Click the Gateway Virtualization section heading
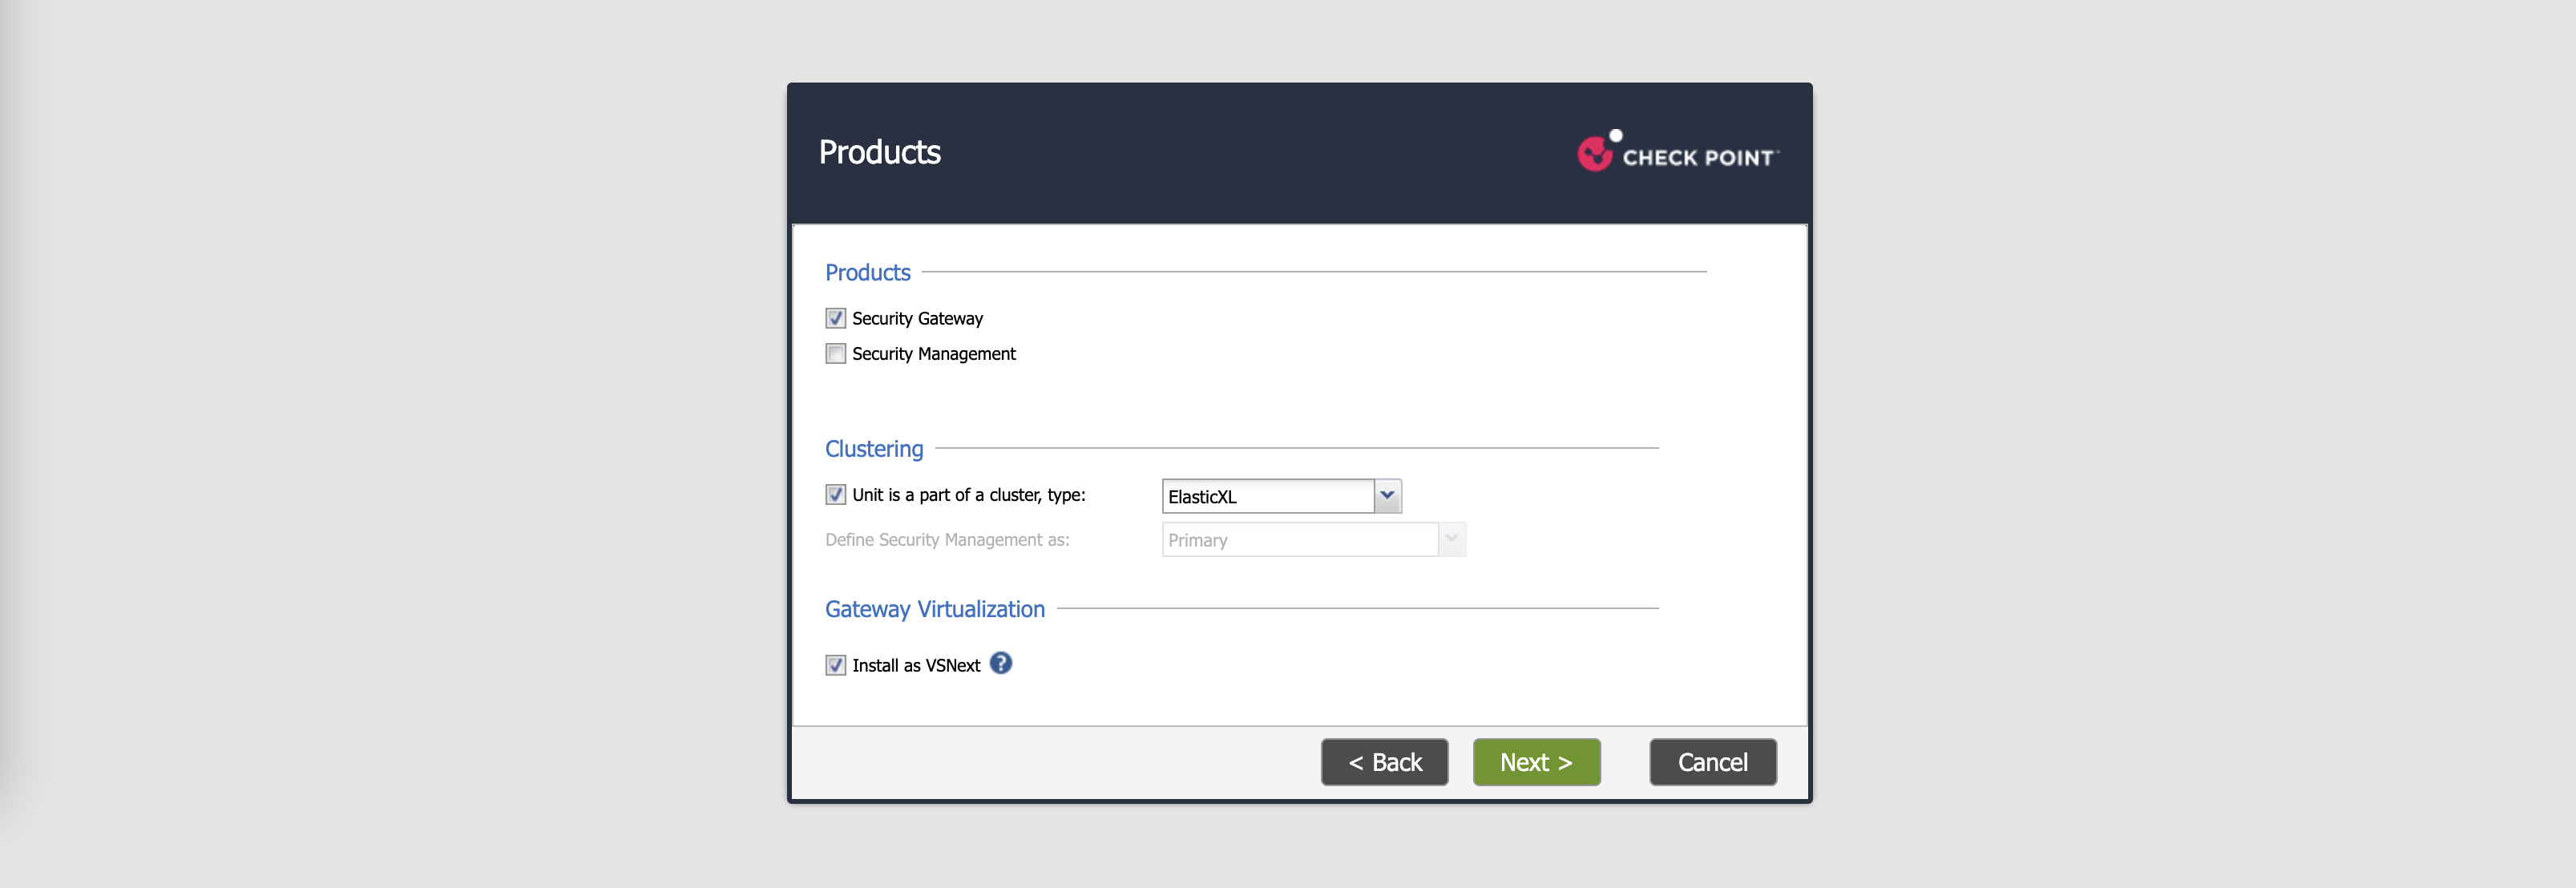The height and width of the screenshot is (888, 2576). point(934,609)
